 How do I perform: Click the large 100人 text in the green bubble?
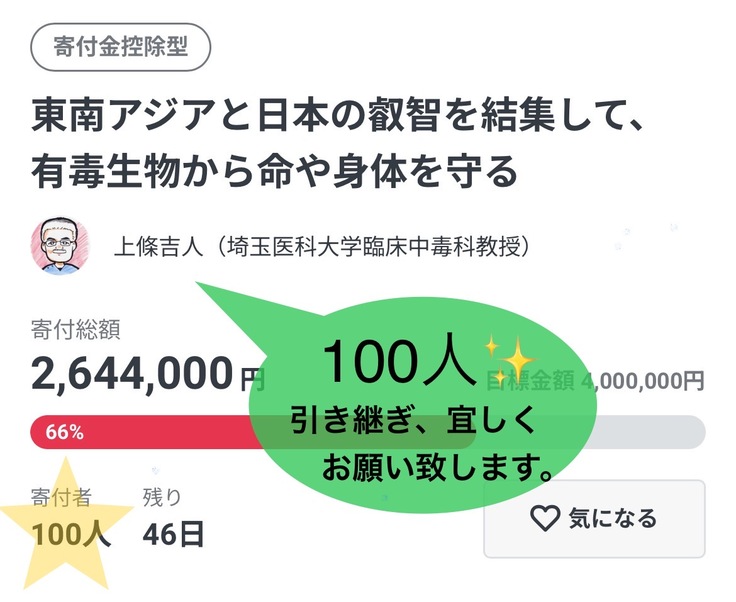[x=398, y=361]
